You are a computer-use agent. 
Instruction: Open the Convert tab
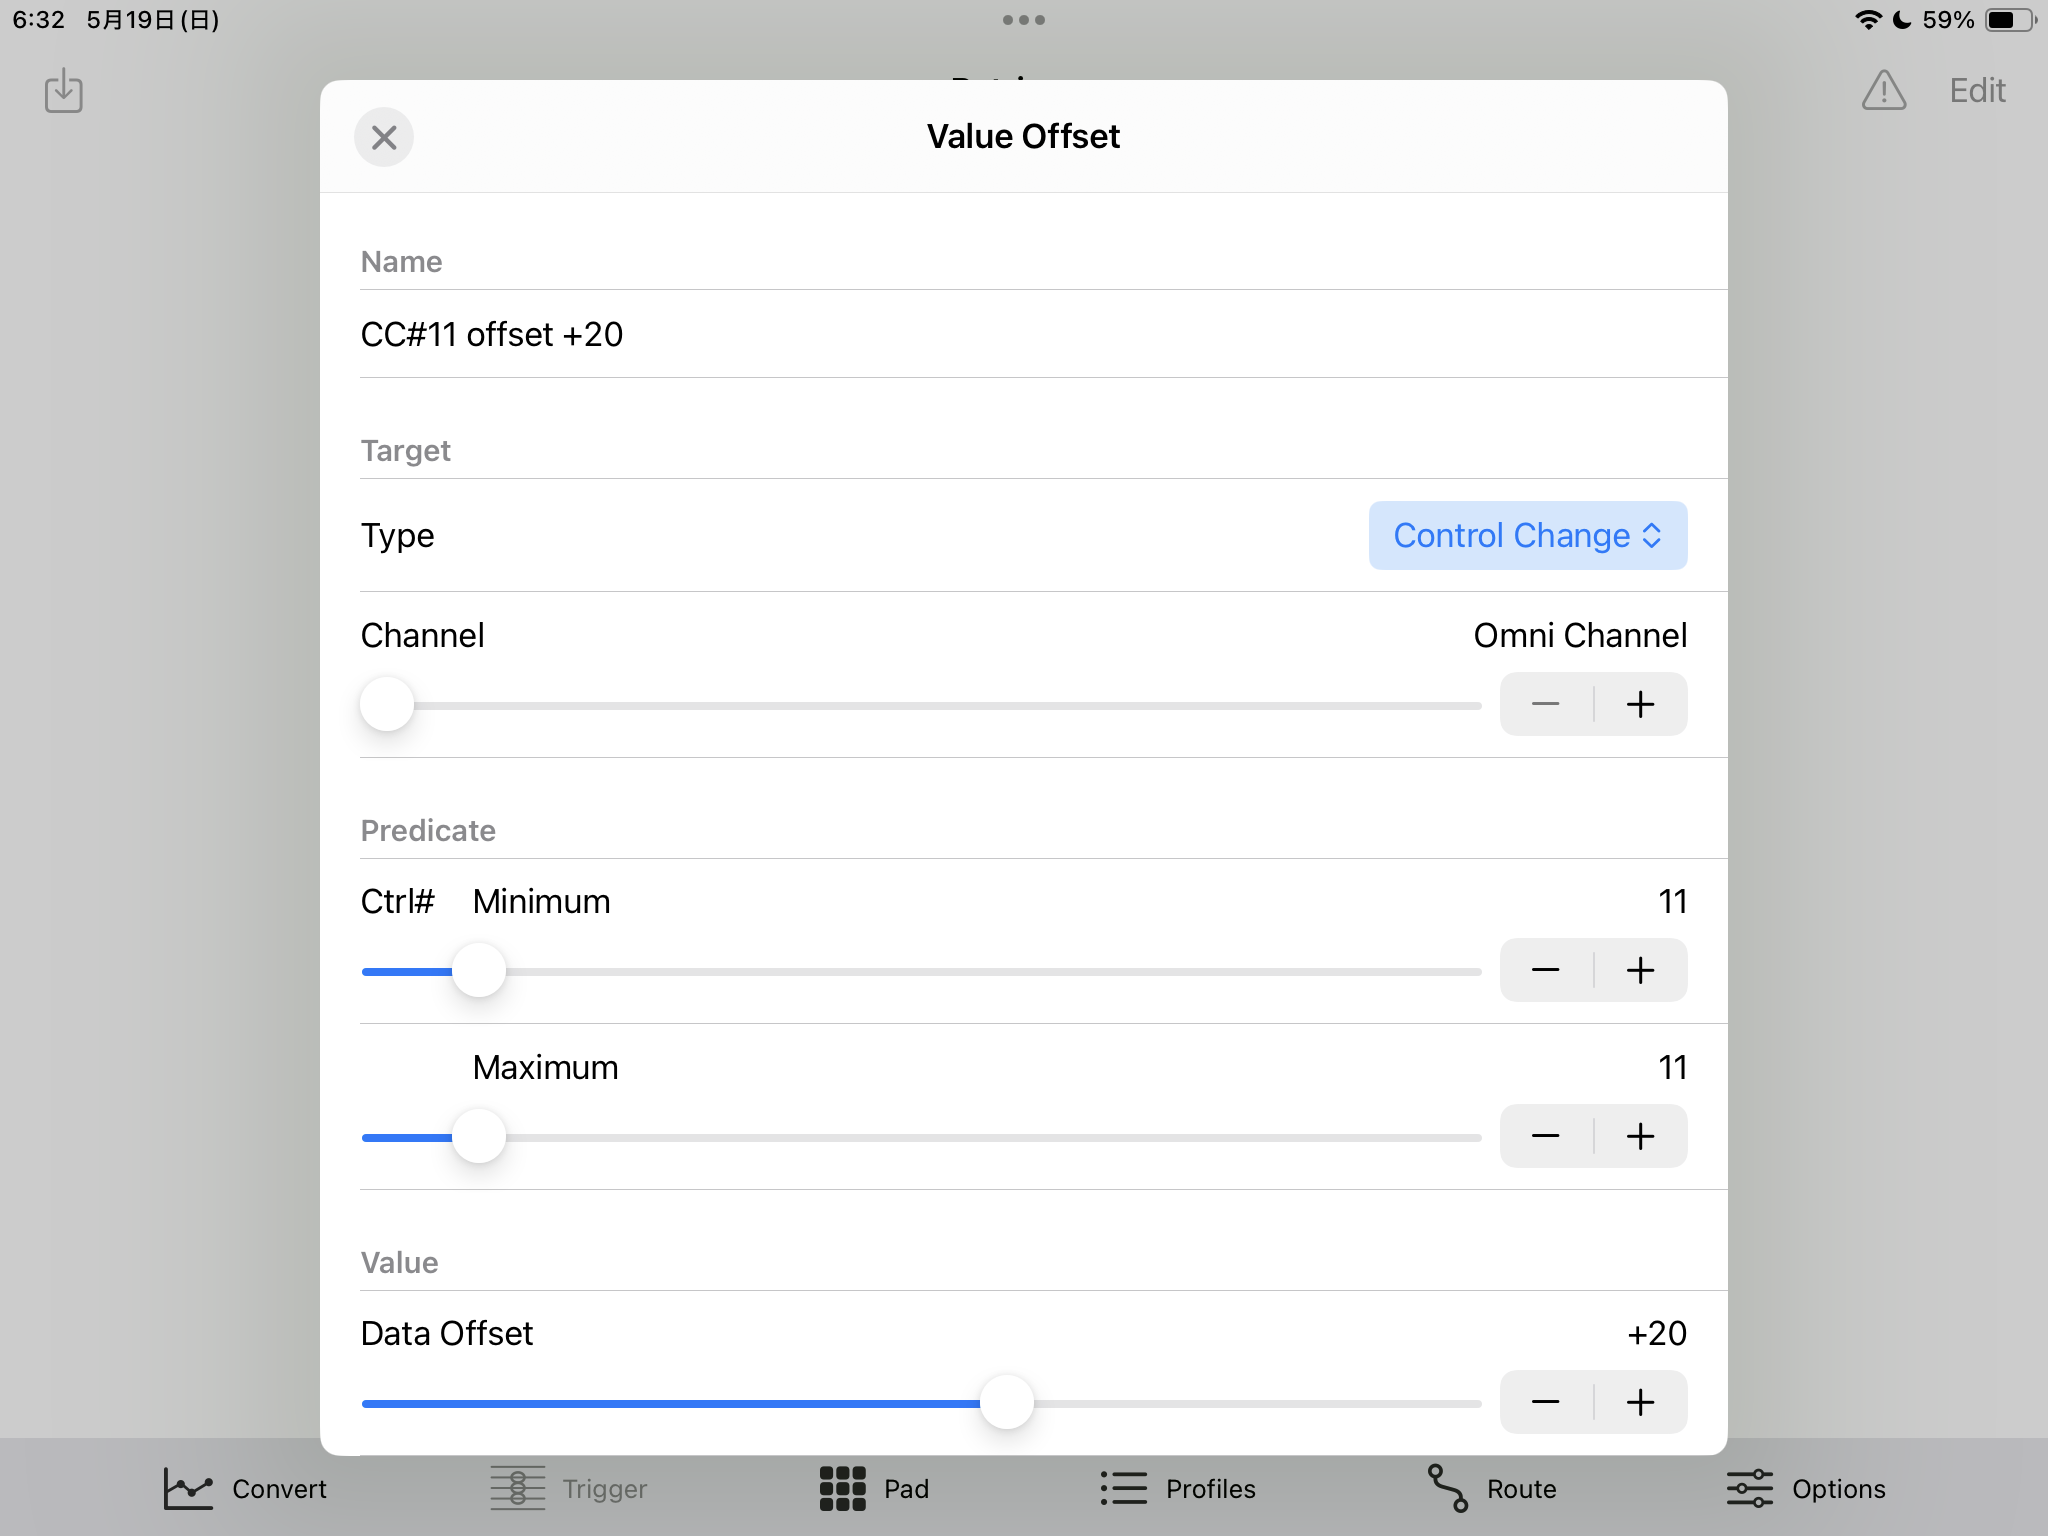(x=246, y=1489)
